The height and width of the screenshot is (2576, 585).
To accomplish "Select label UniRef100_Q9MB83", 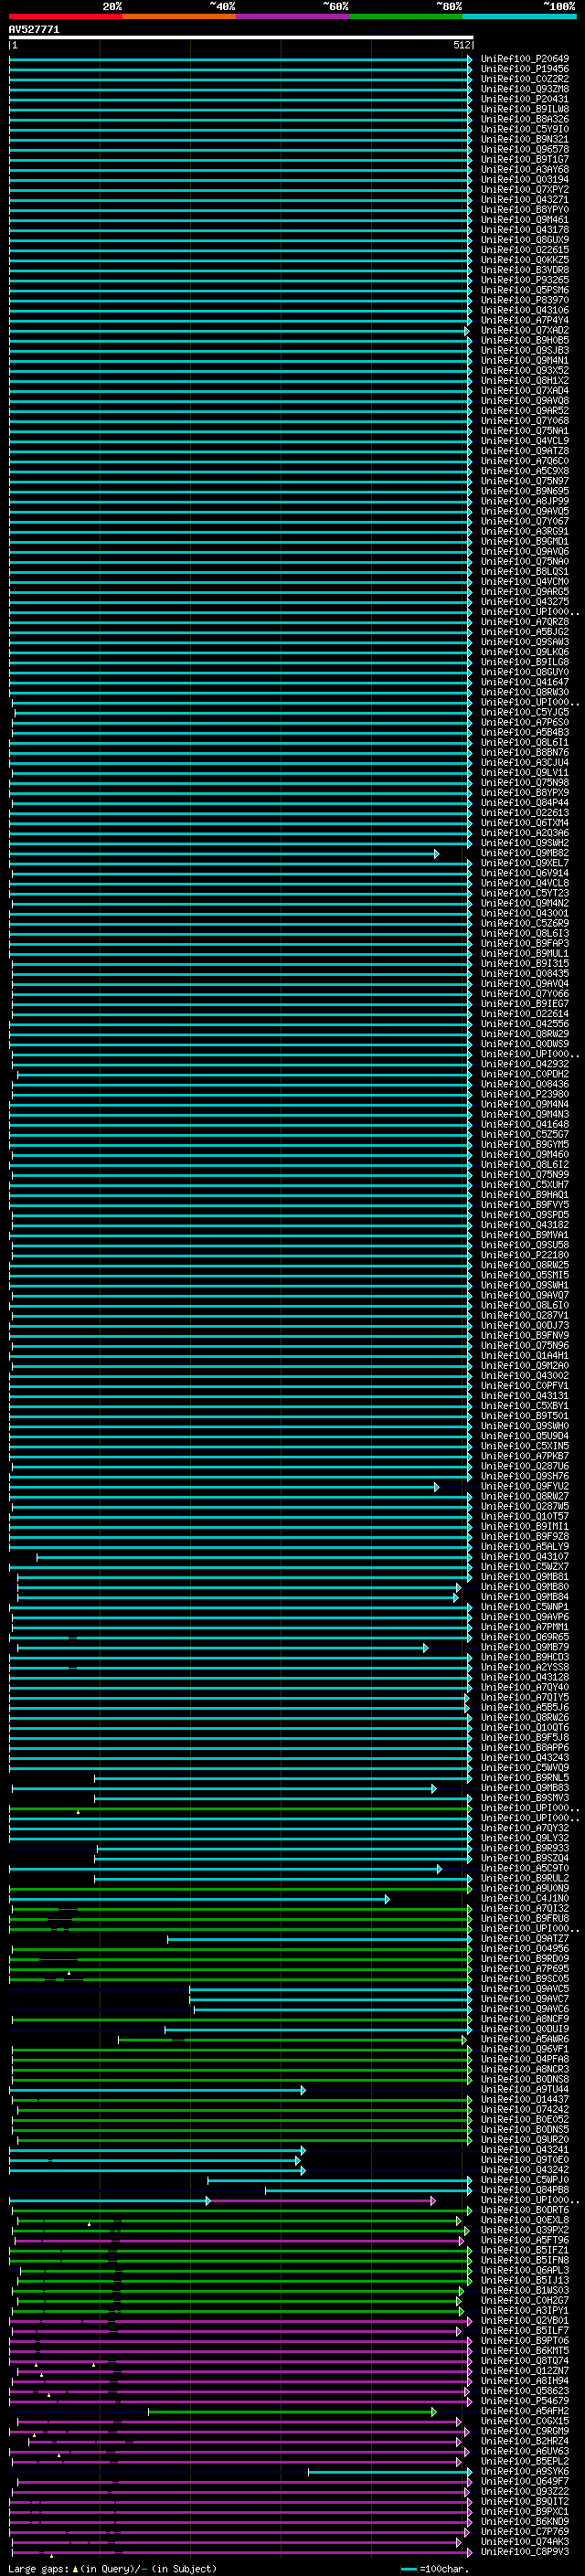I will (525, 1788).
